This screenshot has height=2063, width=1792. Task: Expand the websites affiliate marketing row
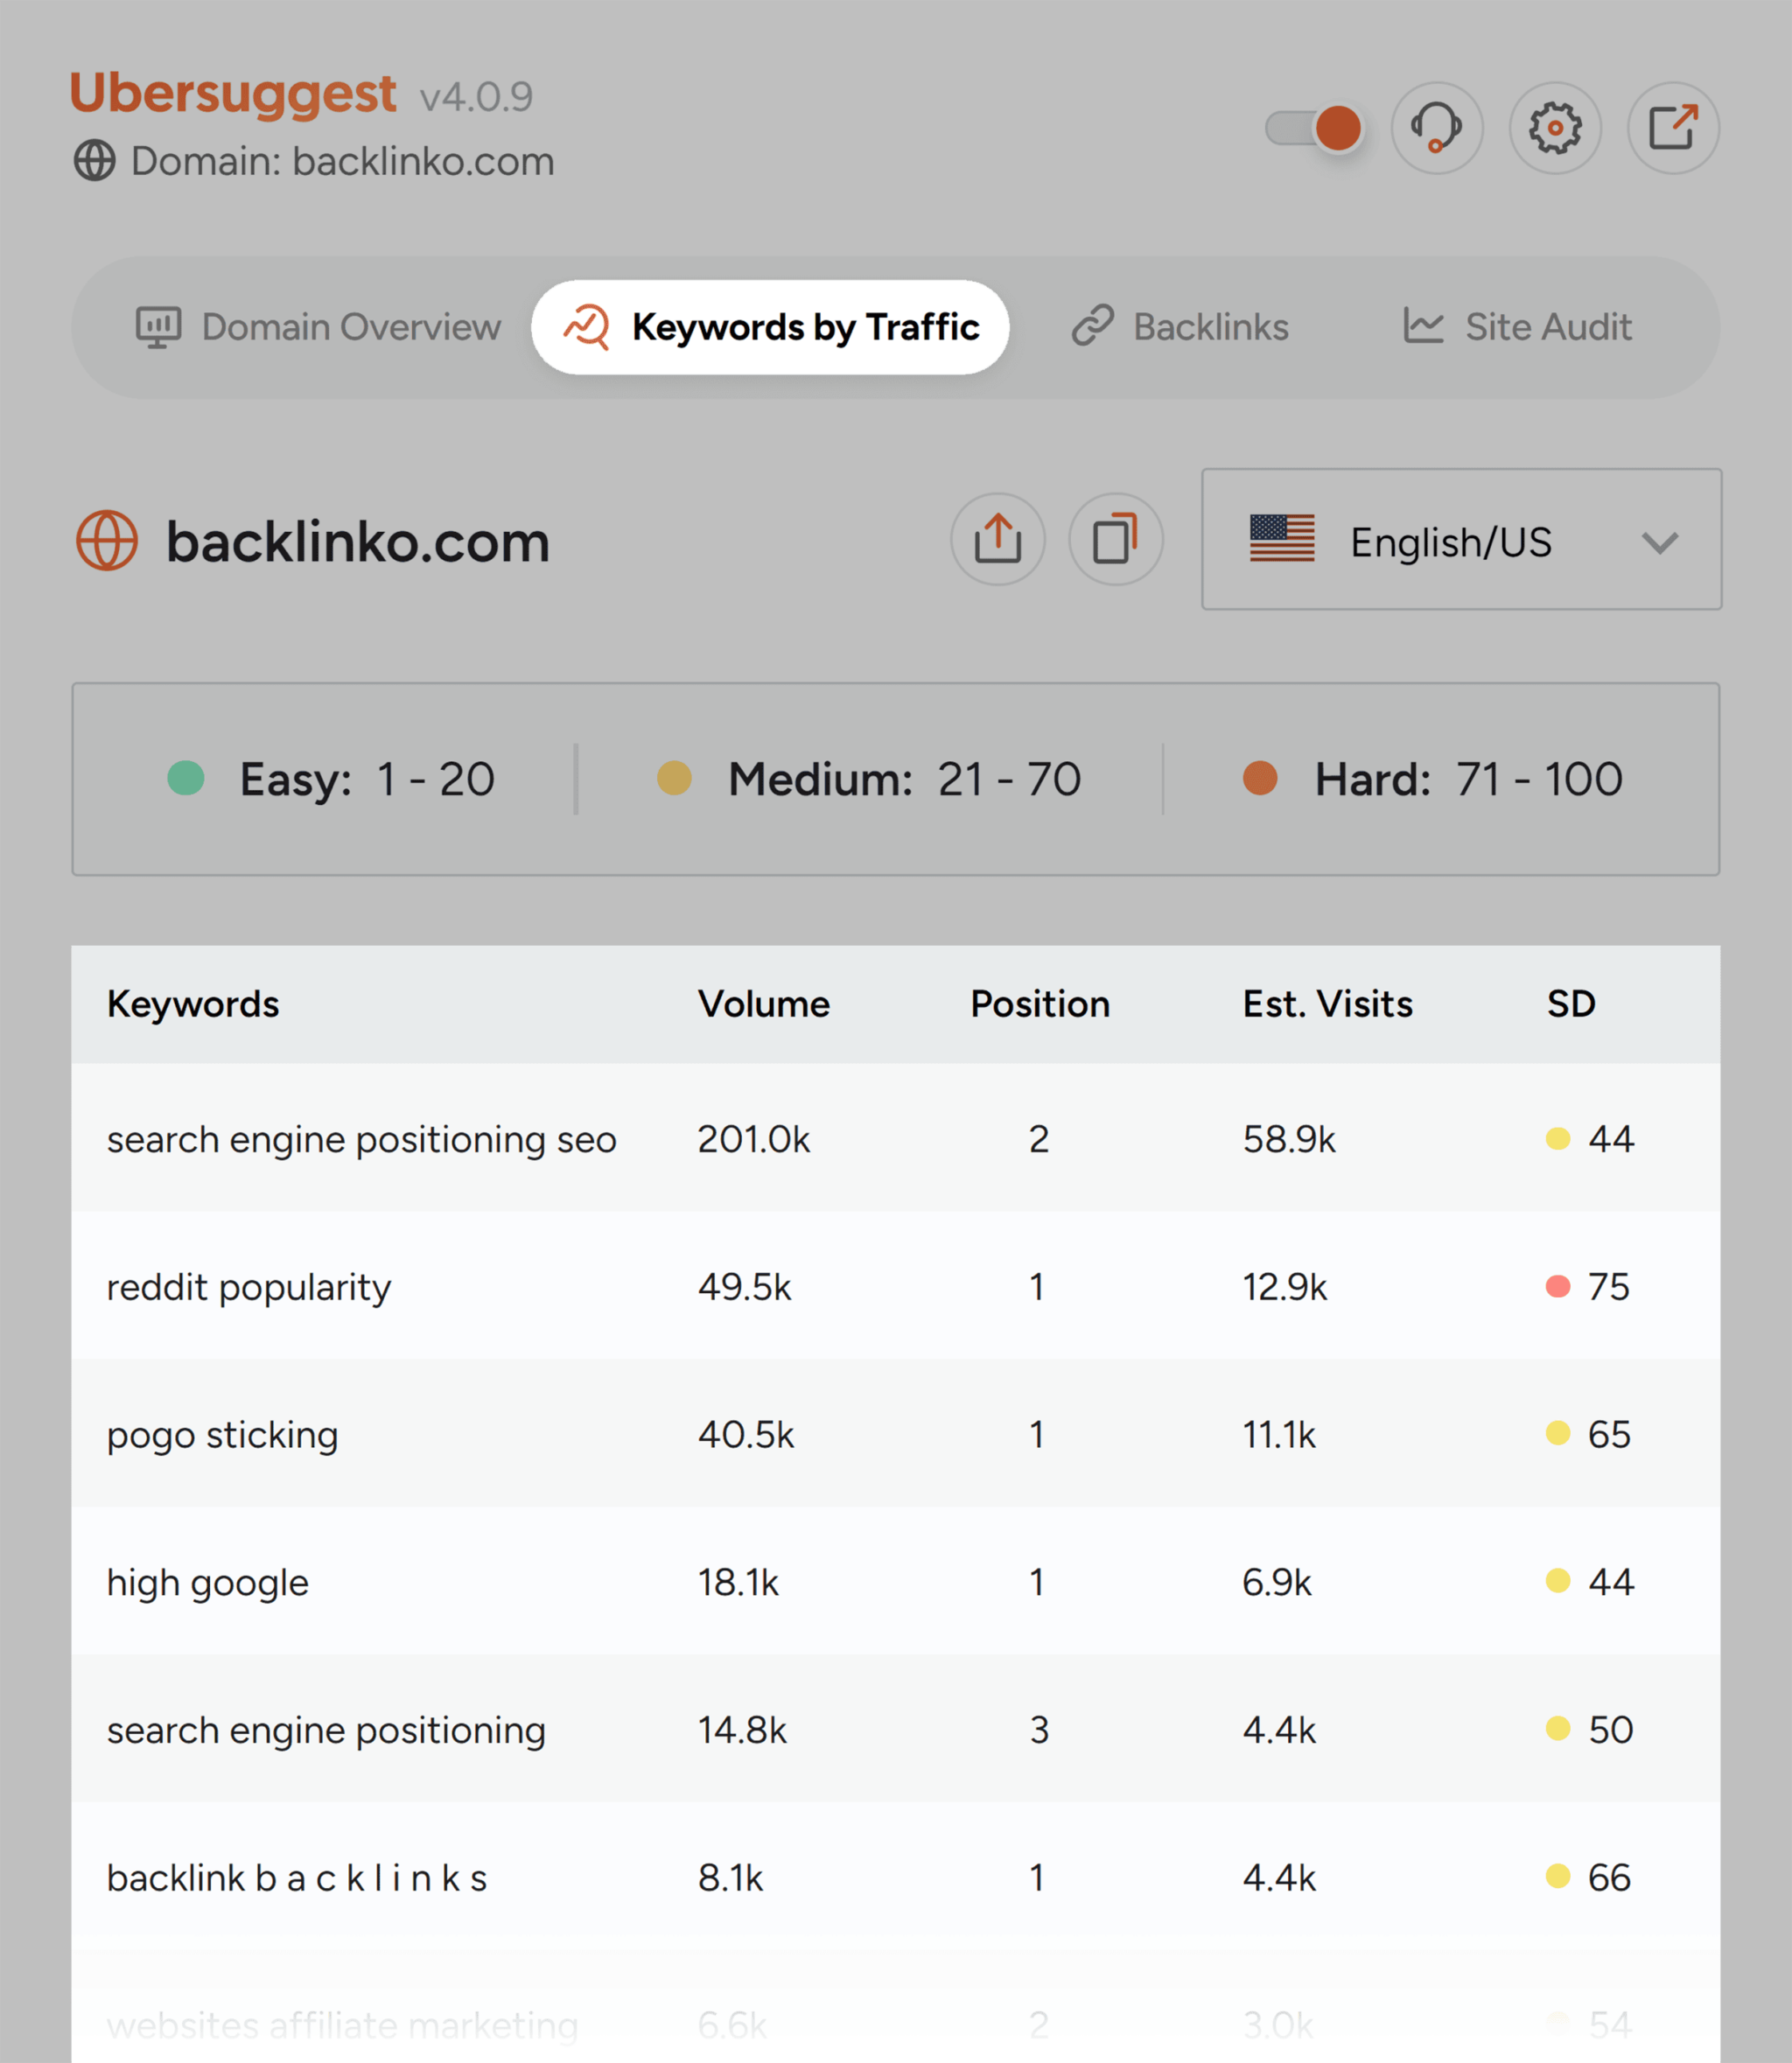click(x=895, y=2028)
